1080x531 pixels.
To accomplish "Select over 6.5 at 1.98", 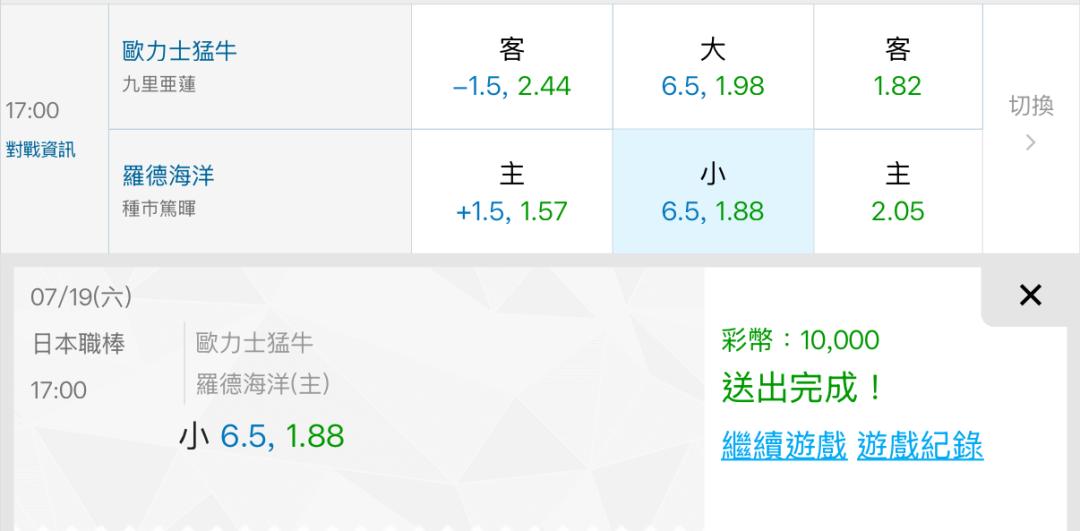I will click(x=713, y=67).
